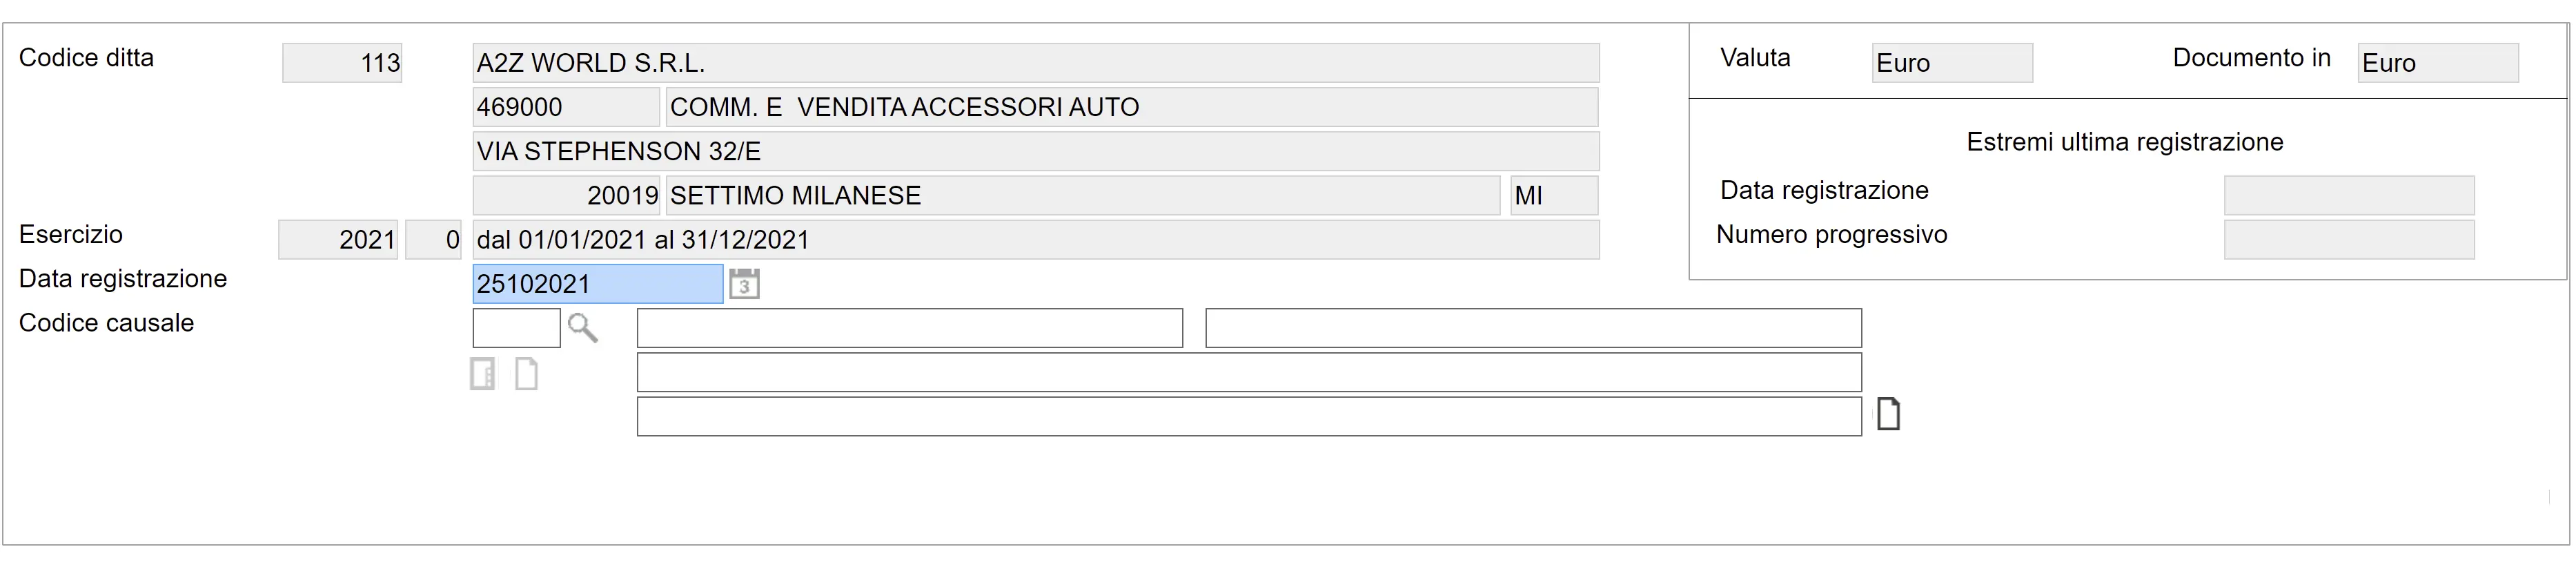This screenshot has height=567, width=2576.
Task: Open the calendar date picker icon
Action: coord(744,284)
